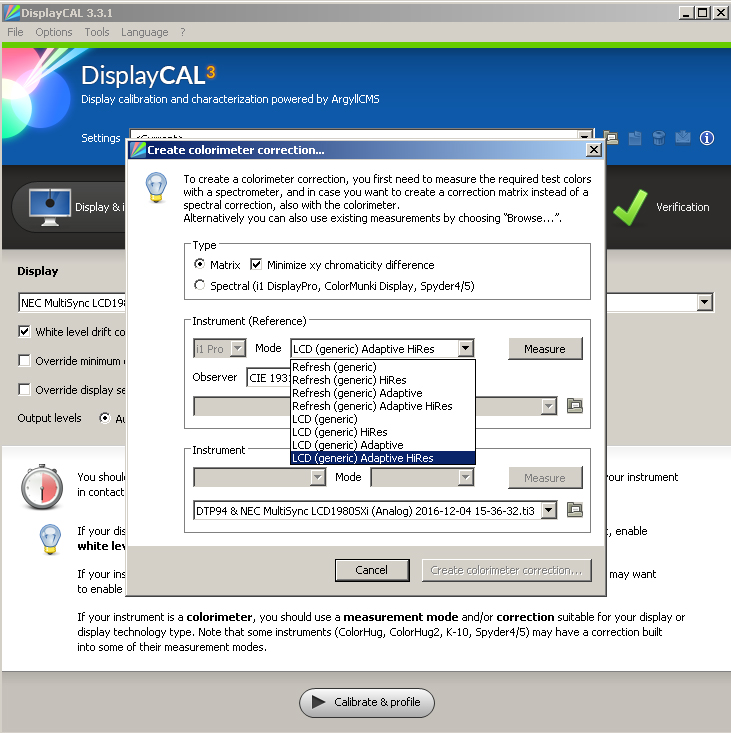This screenshot has width=731, height=733.
Task: Open the reference Mode dropdown arrow
Action: [466, 348]
